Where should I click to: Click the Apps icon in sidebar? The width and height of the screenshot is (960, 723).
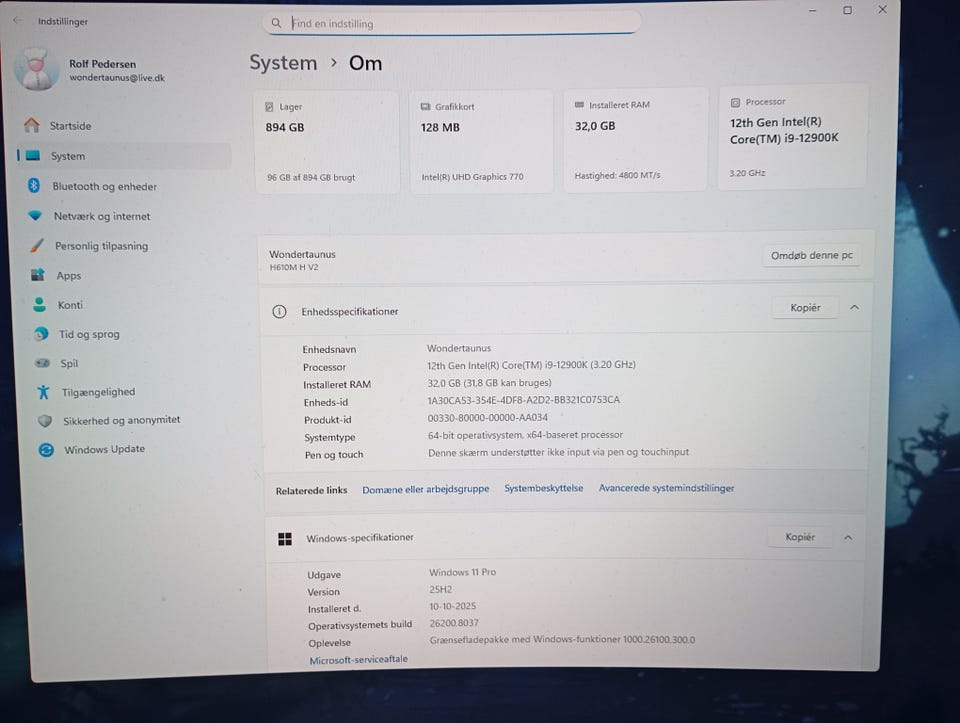38,274
